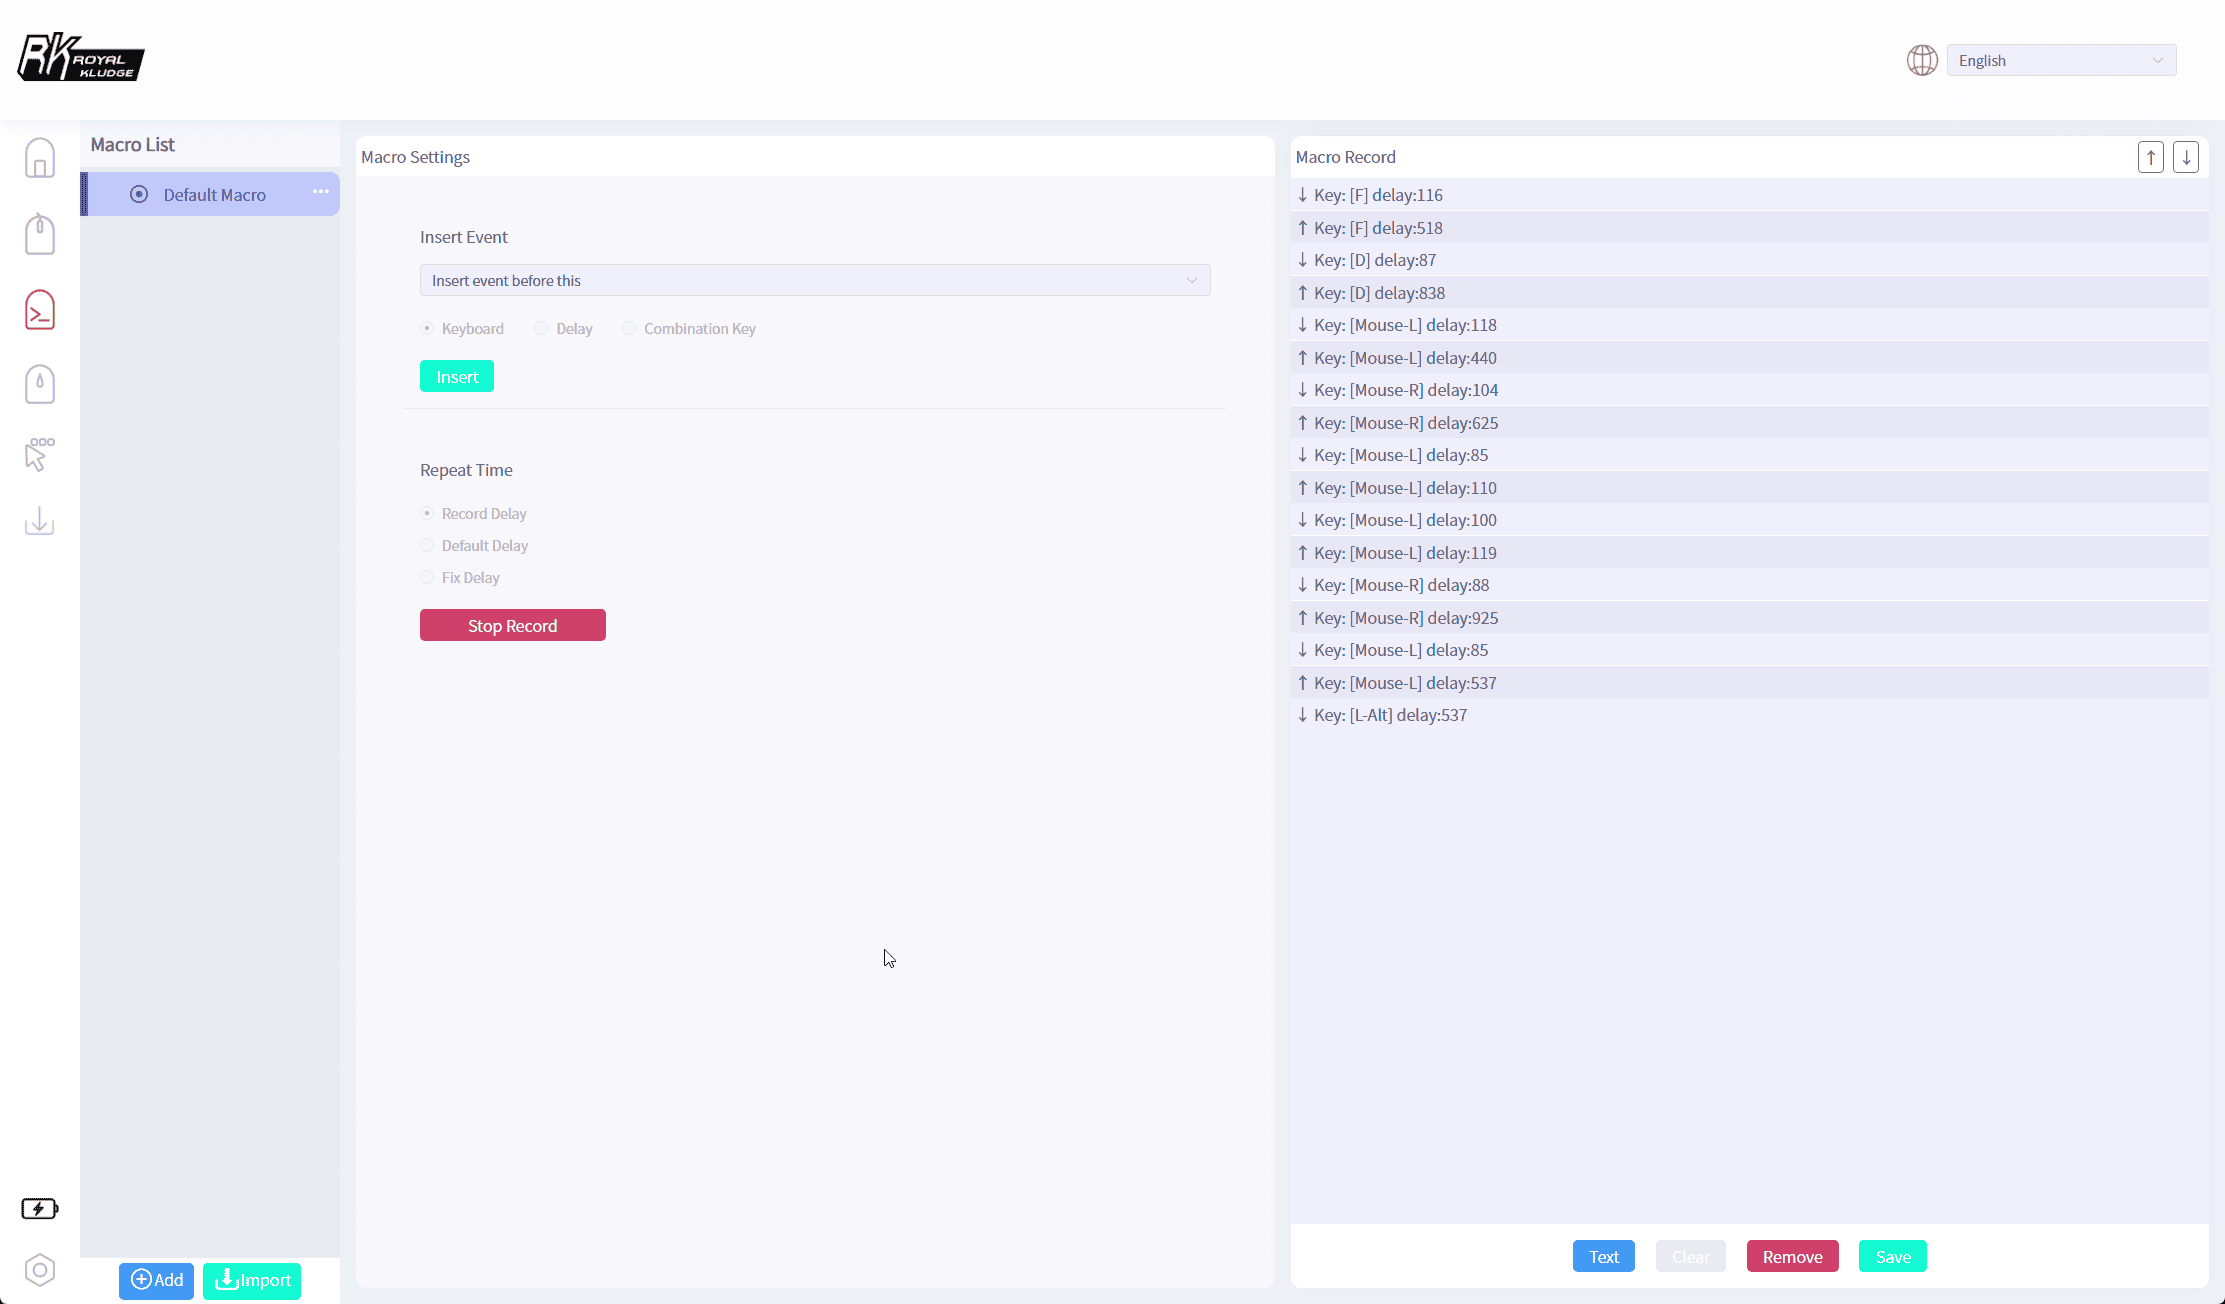This screenshot has width=2225, height=1304.
Task: Click the Text button
Action: 1604,1256
